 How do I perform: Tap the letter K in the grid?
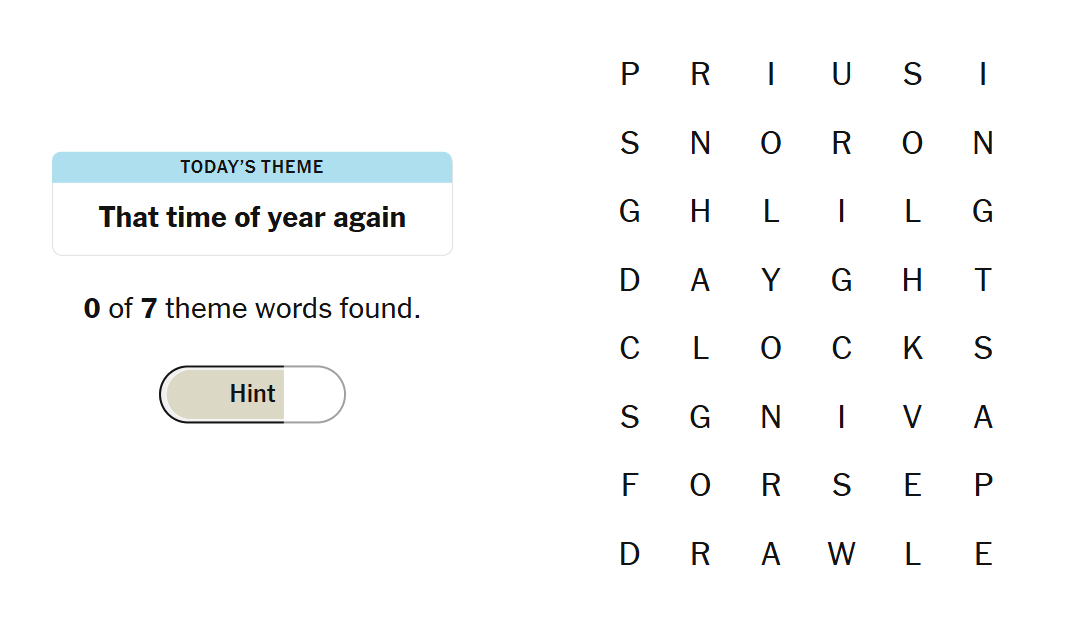point(912,348)
